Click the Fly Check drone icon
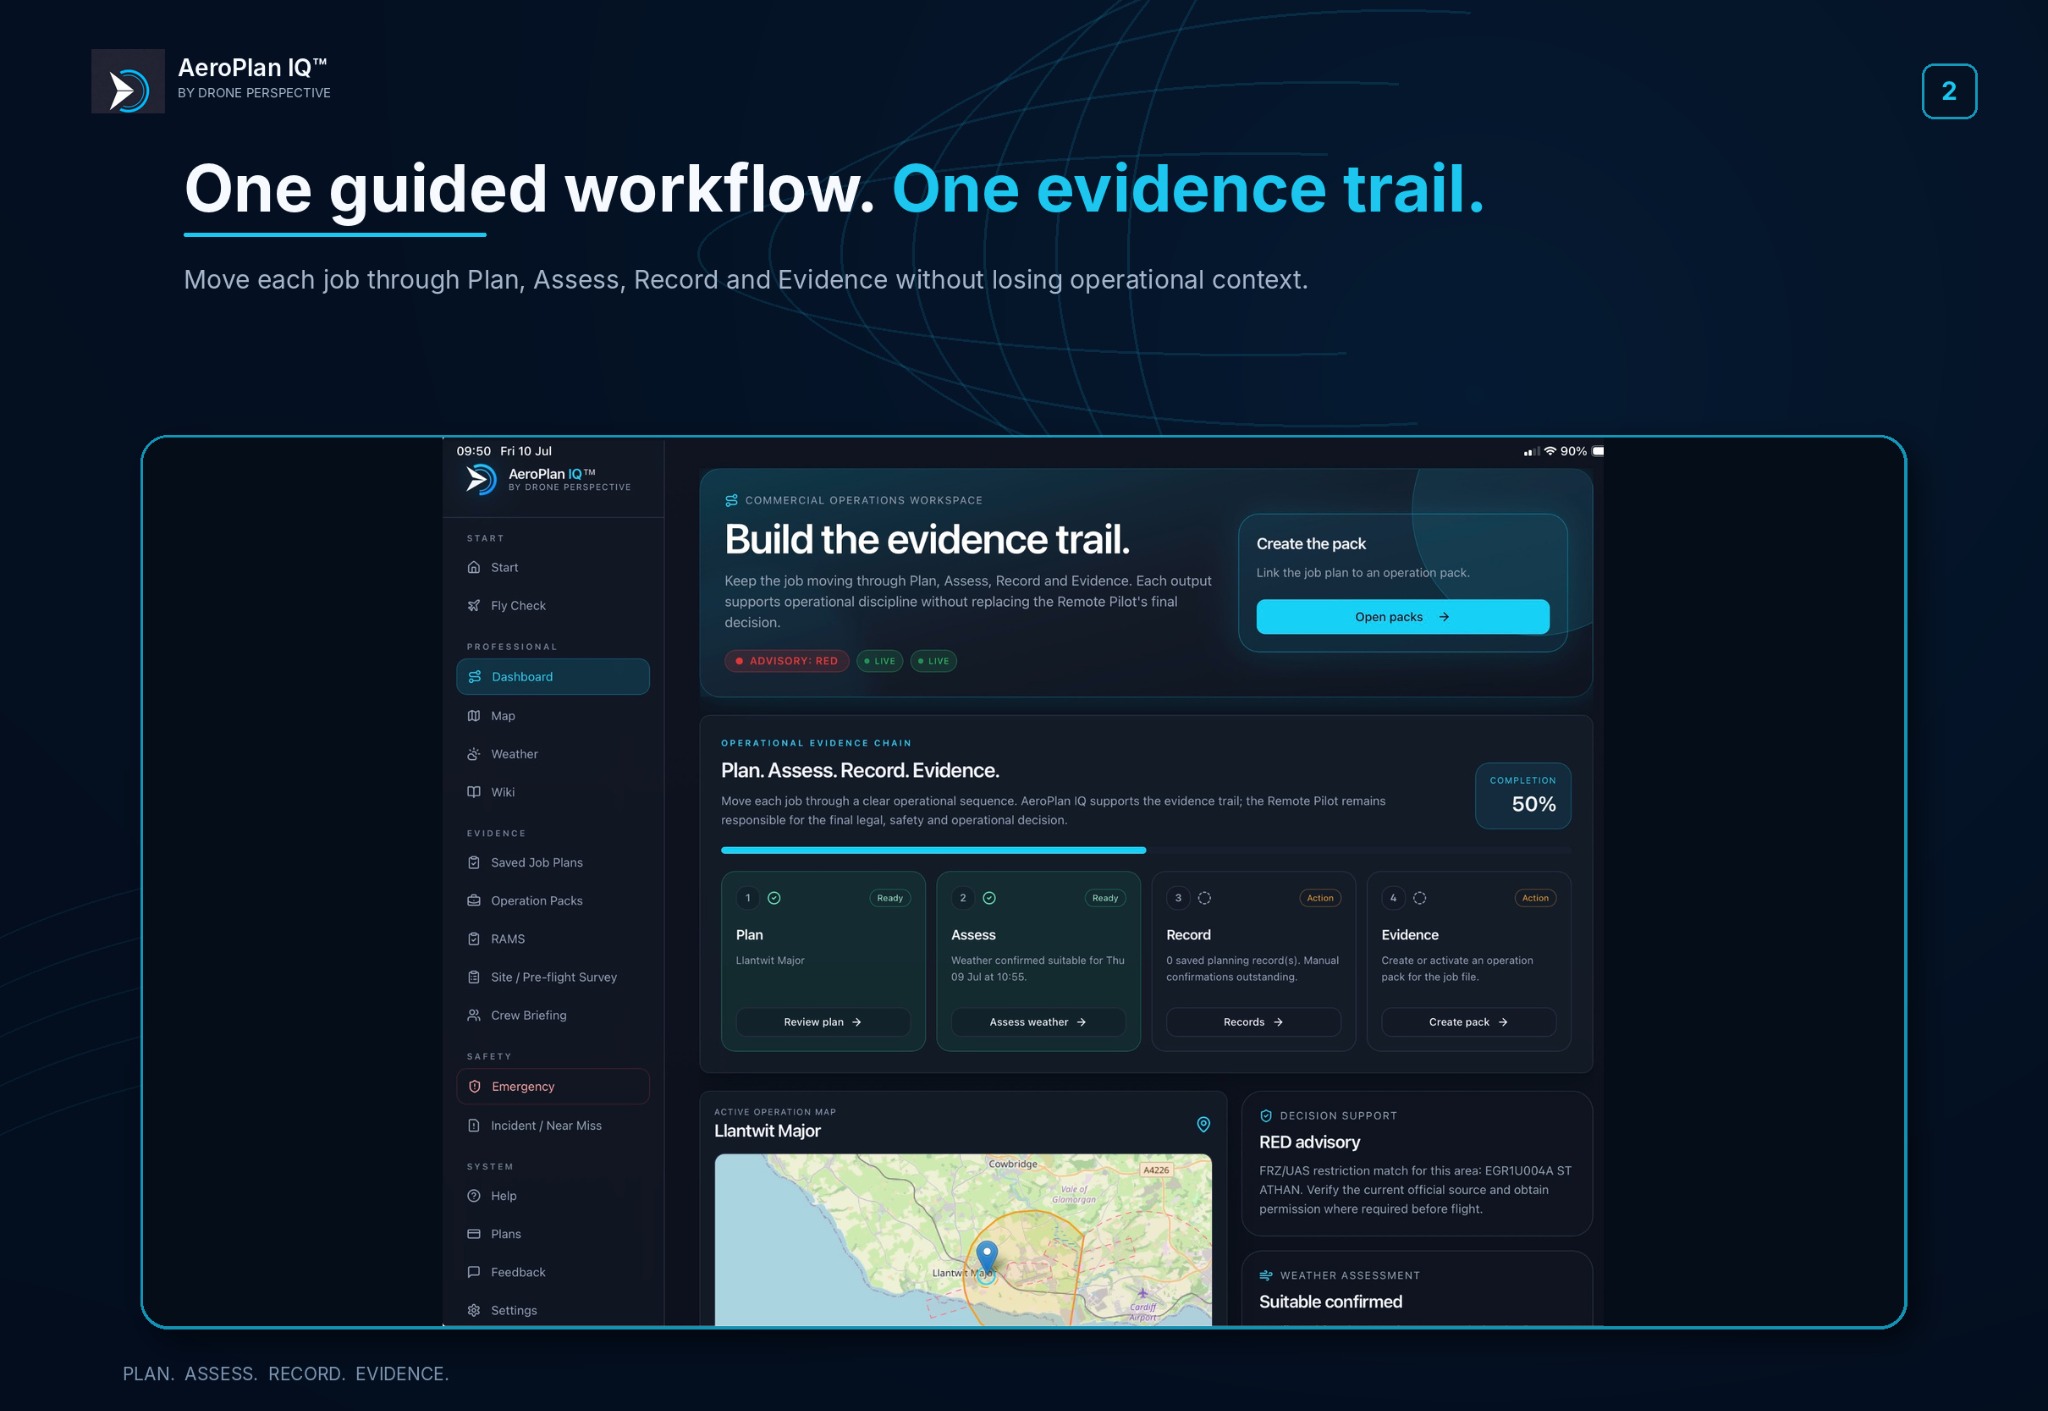Viewport: 2048px width, 1411px height. (474, 605)
